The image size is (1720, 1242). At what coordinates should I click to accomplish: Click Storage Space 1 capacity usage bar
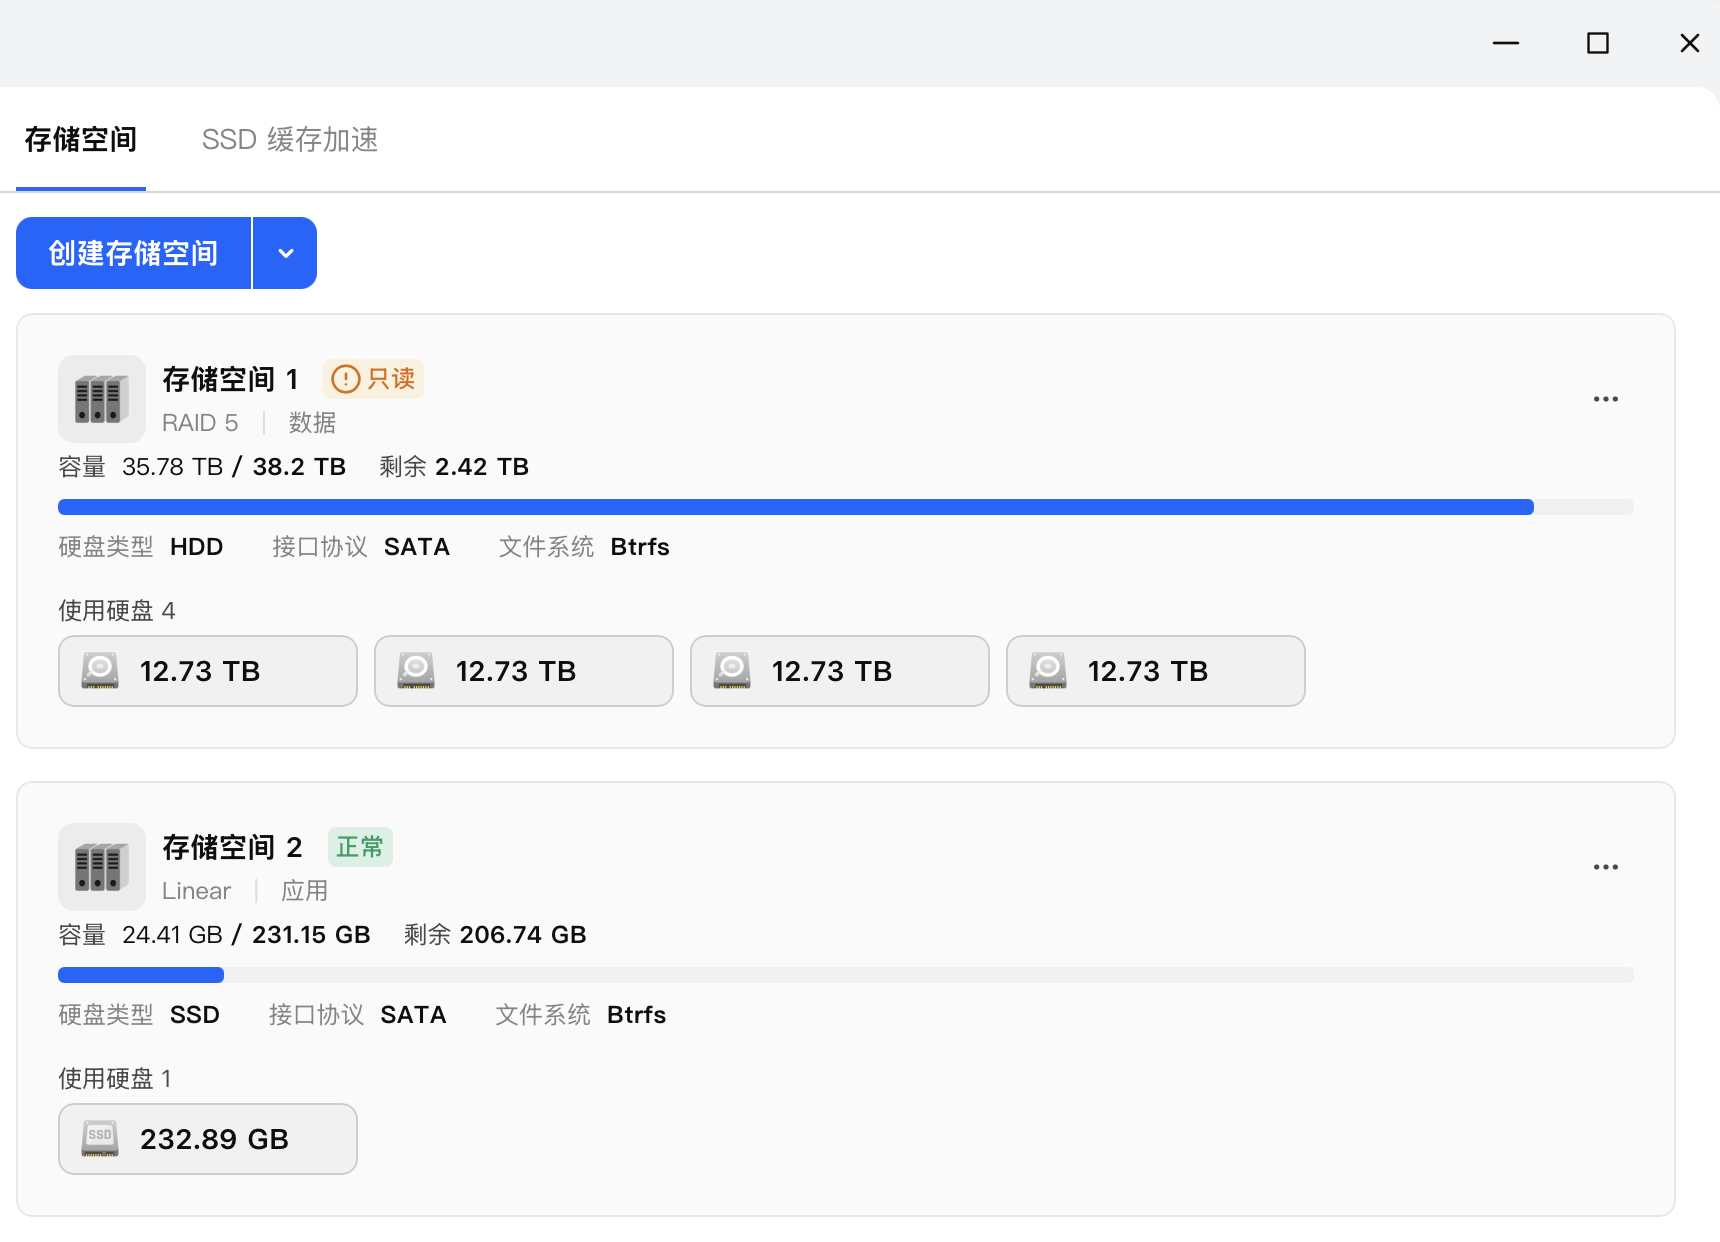coord(845,507)
